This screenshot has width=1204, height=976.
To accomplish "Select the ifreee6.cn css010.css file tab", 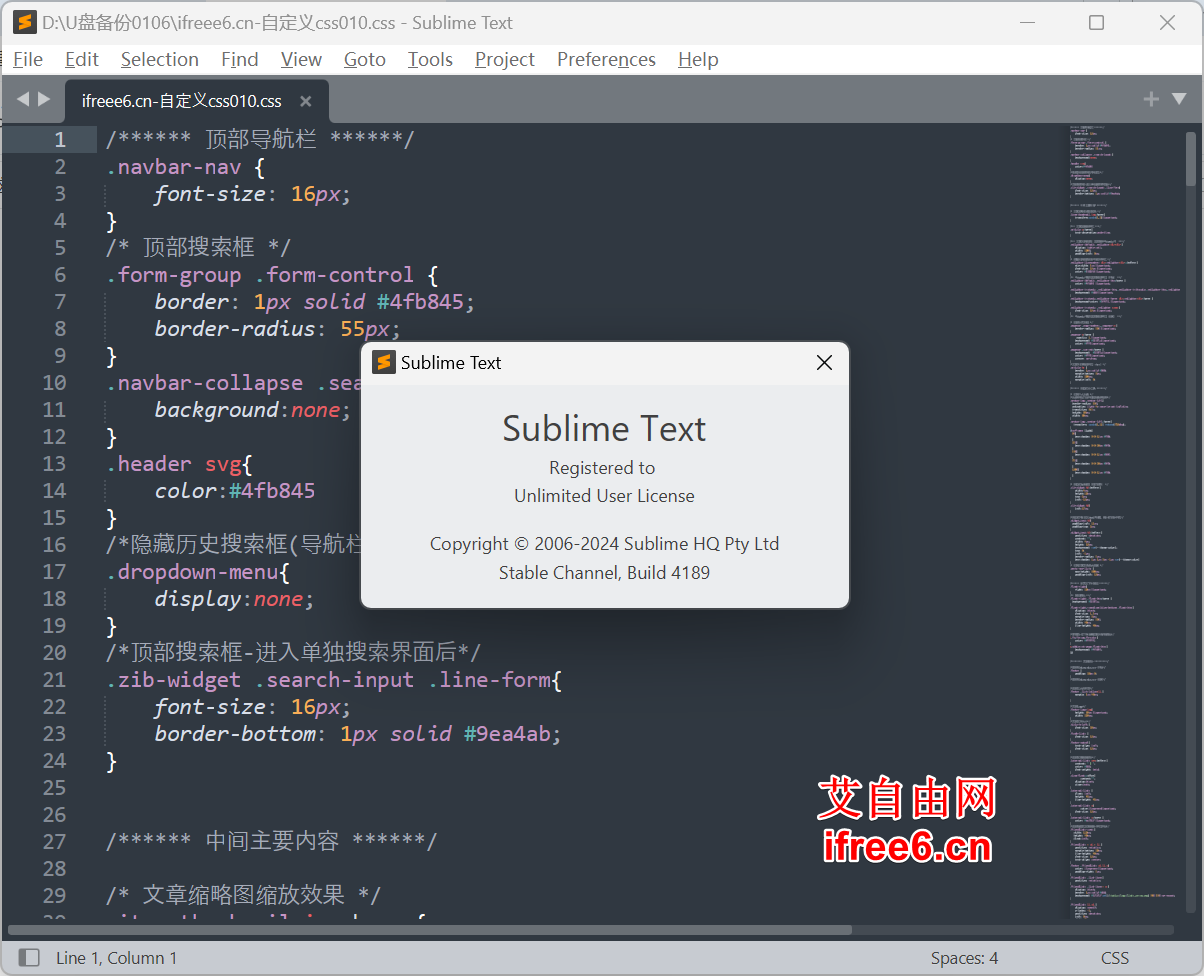I will [x=182, y=101].
